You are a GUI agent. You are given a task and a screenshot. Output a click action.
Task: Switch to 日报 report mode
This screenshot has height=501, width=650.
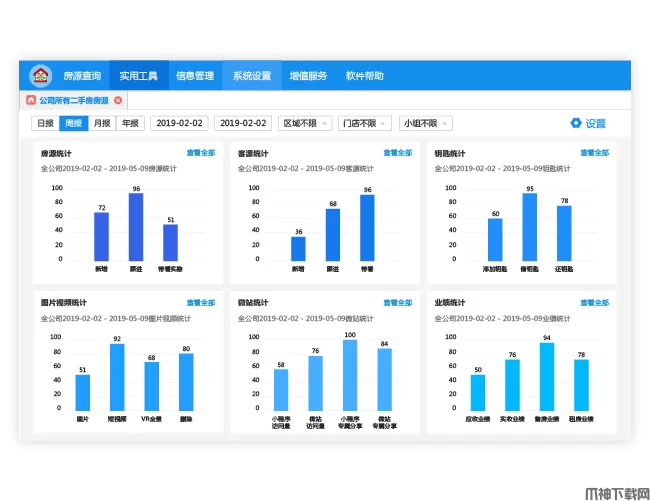pyautogui.click(x=46, y=123)
